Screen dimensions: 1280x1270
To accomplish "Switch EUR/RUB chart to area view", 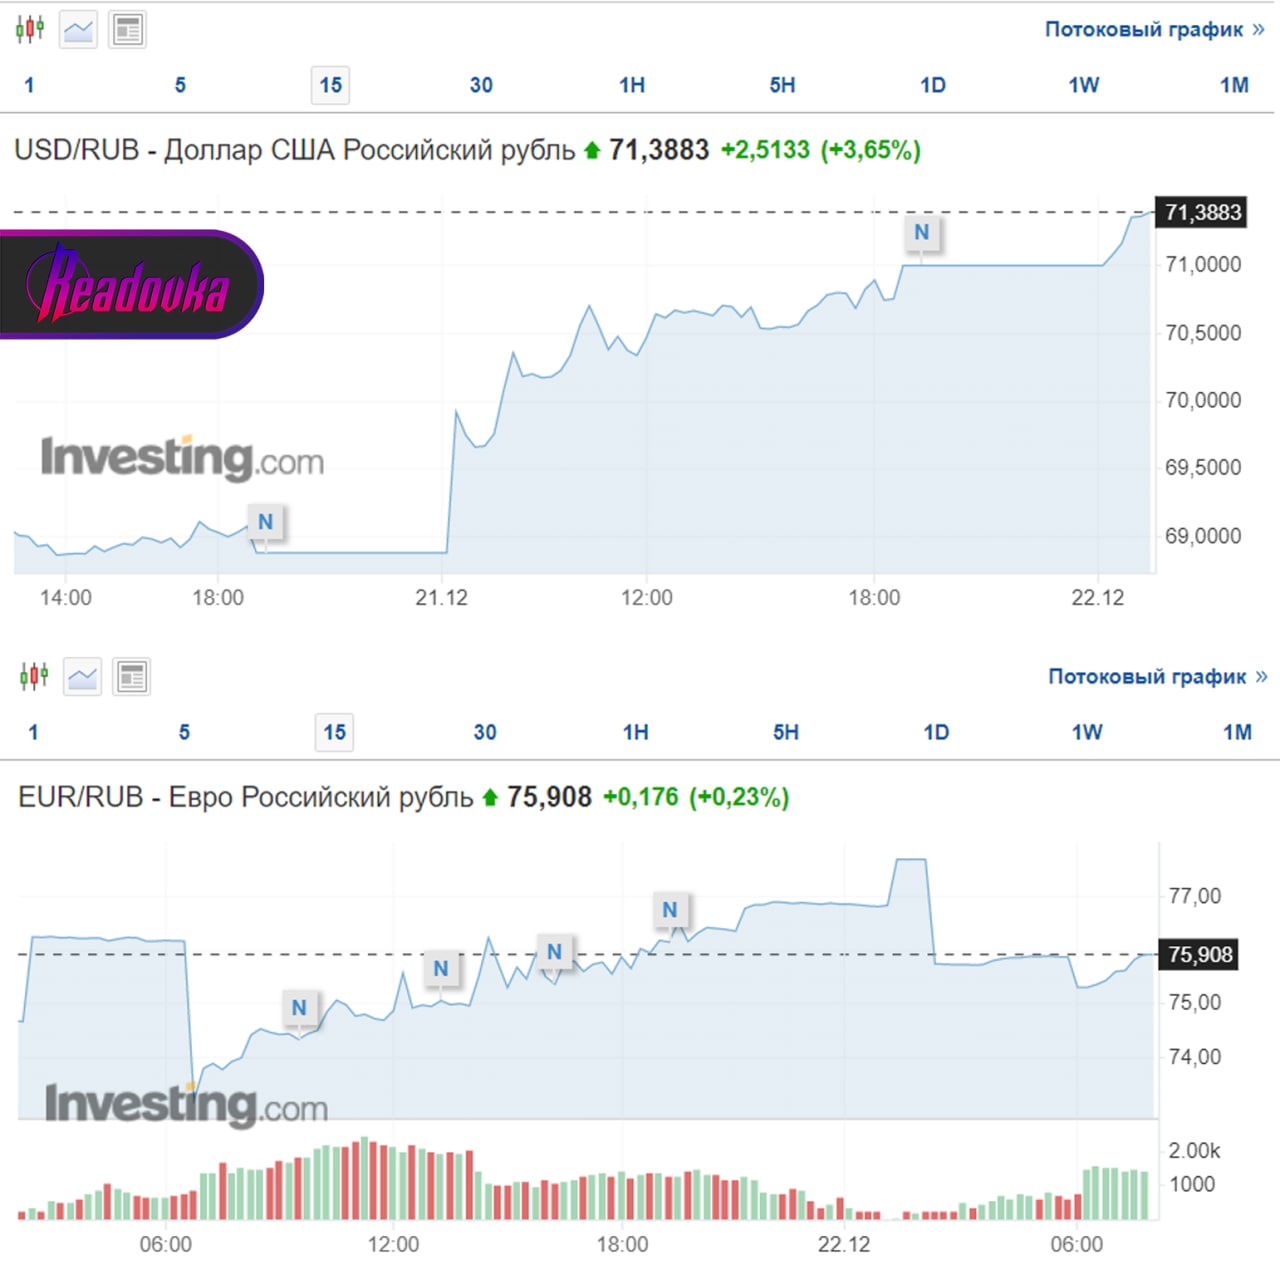I will (82, 677).
